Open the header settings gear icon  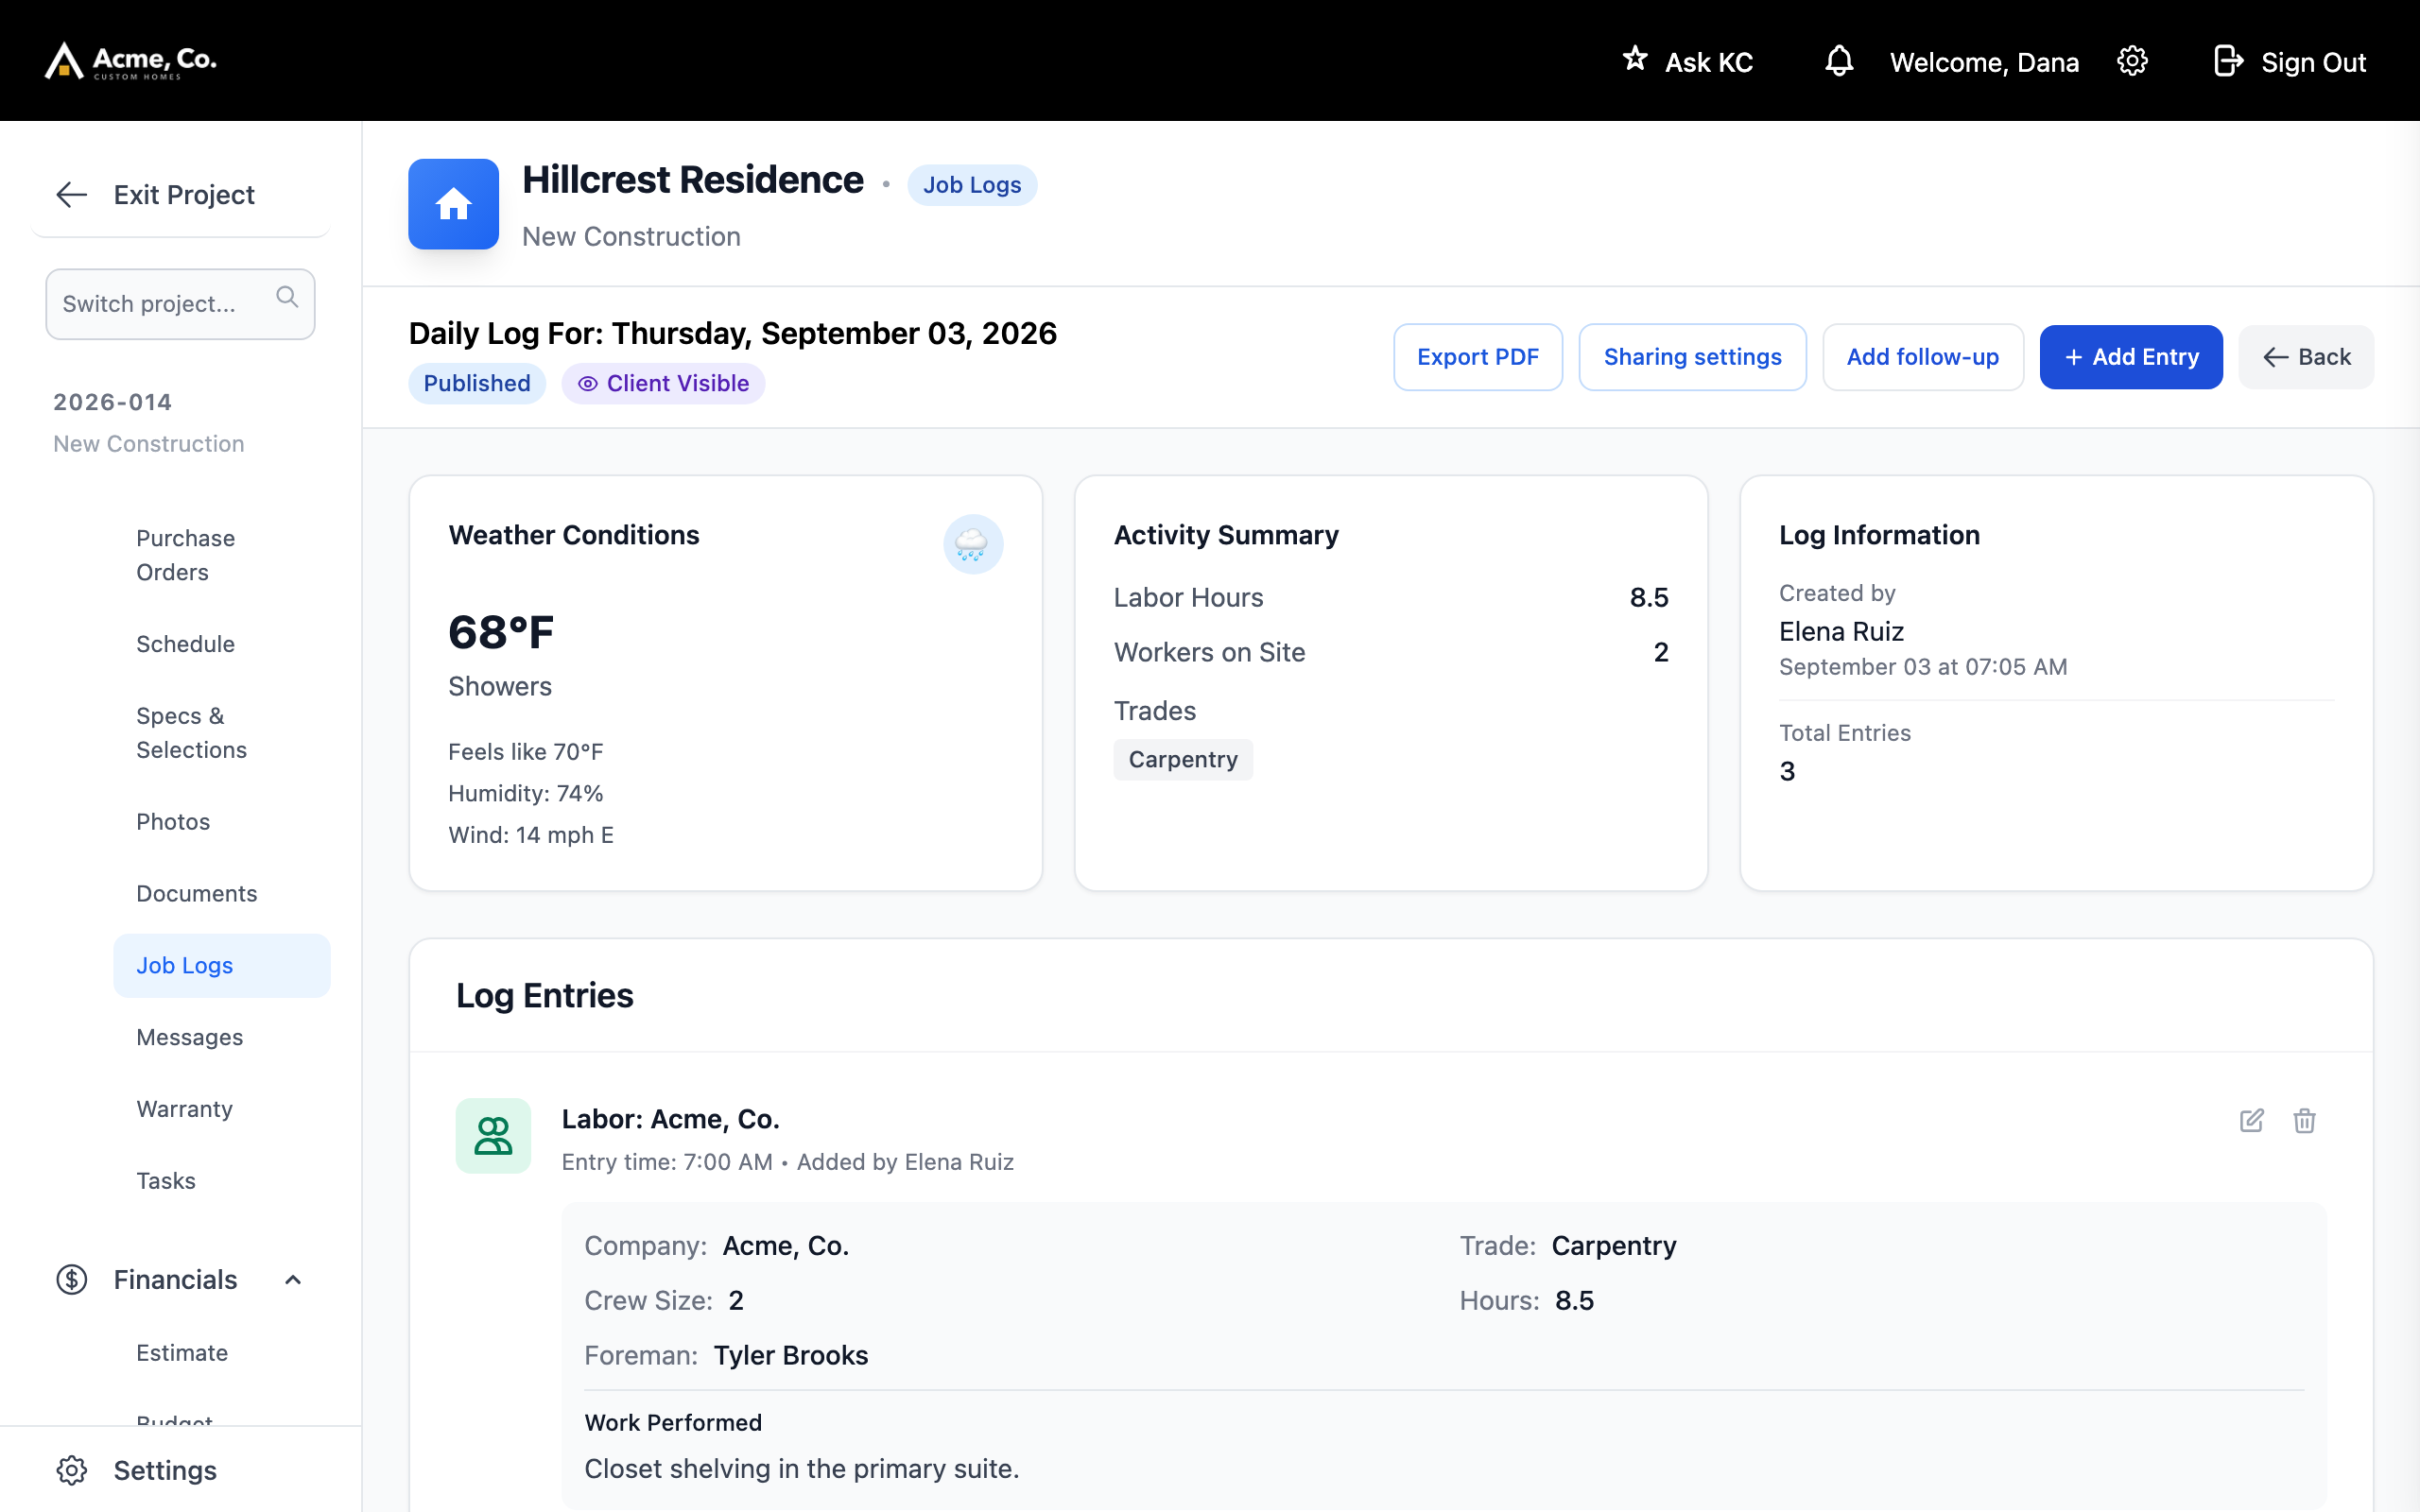(x=2132, y=61)
